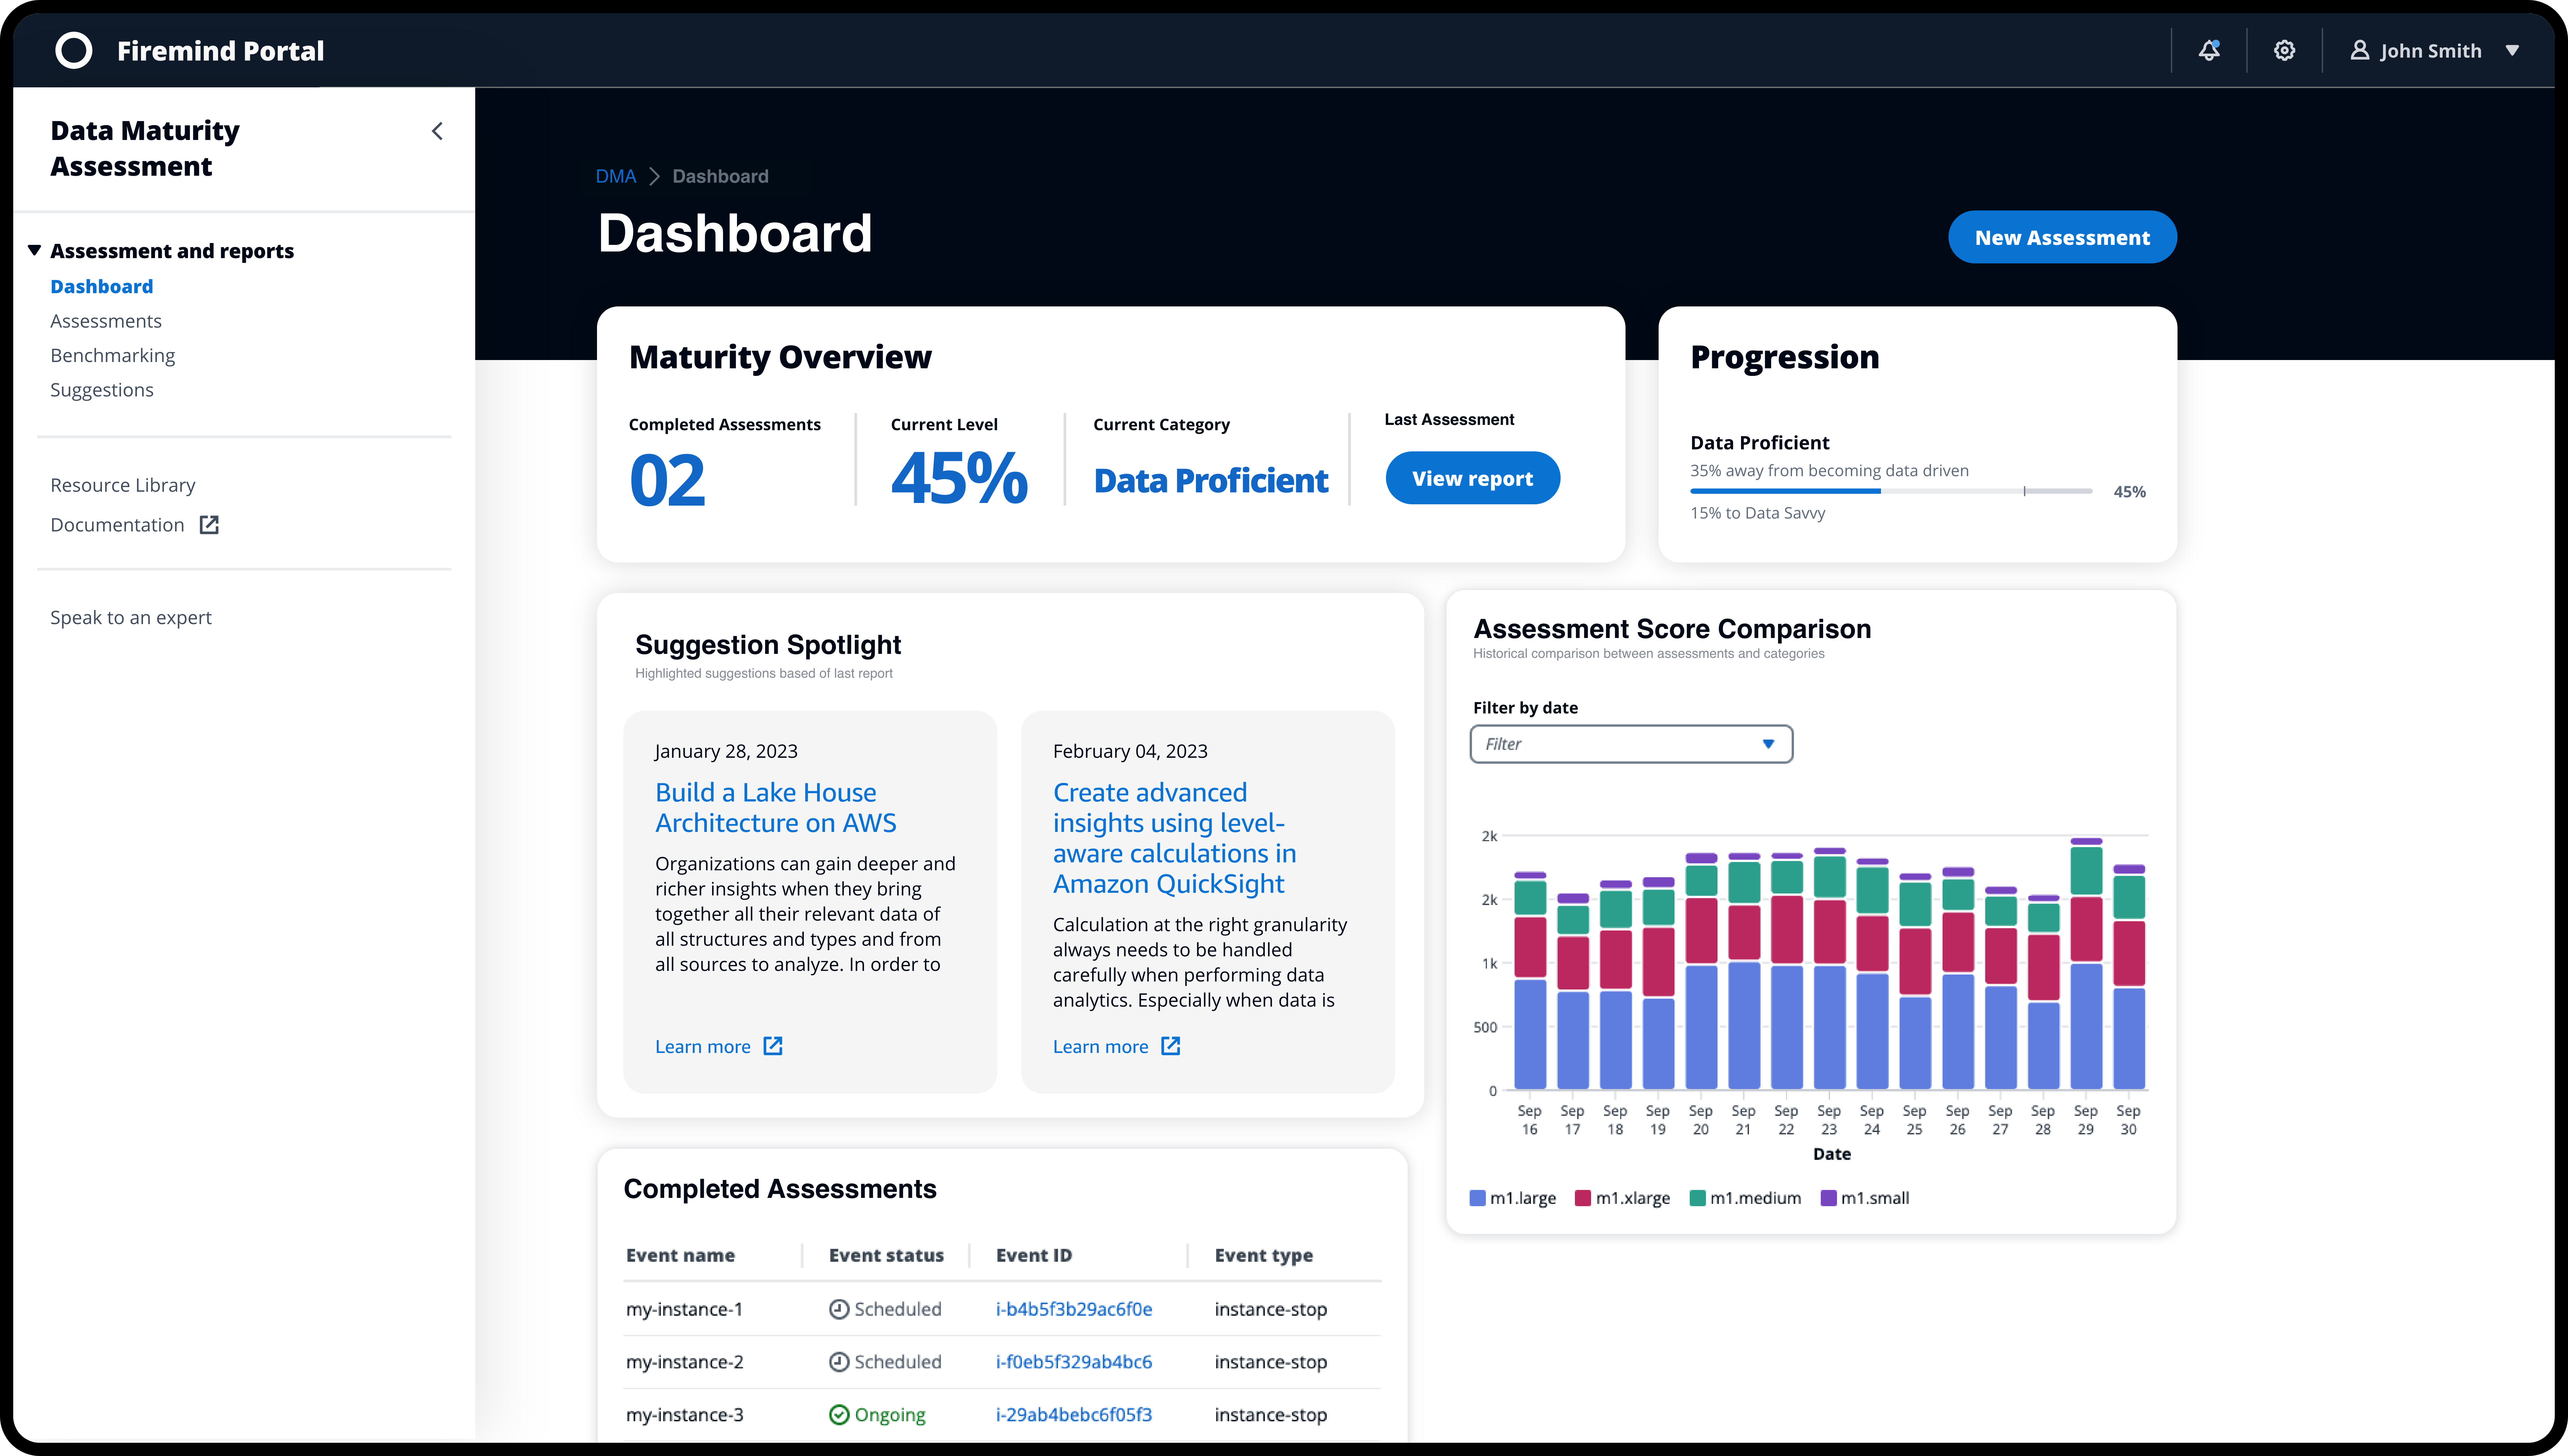Open event ID i-f0eb5f329ab4bc6
This screenshot has width=2568, height=1456.
point(1074,1362)
